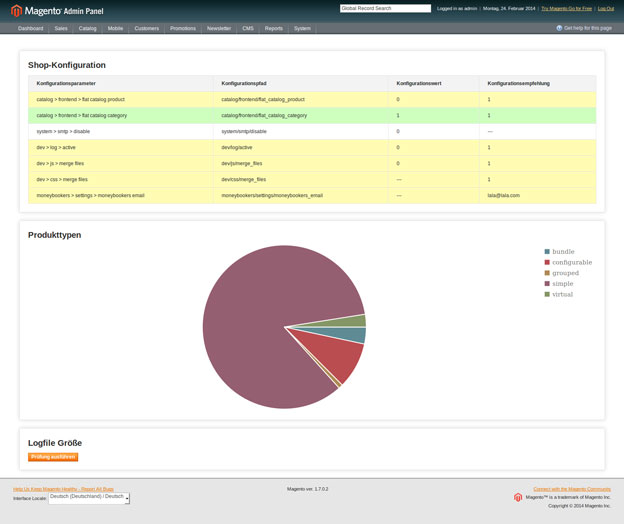Image resolution: width=624 pixels, height=524 pixels.
Task: Click the Konfigurationswert column header
Action: (x=419, y=84)
